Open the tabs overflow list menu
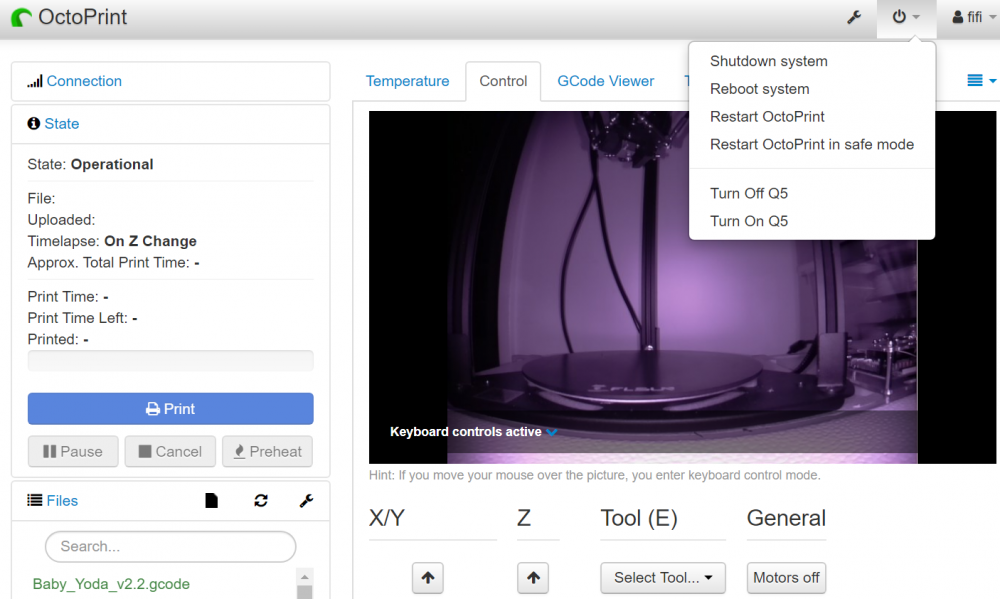The width and height of the screenshot is (1000, 599). pos(981,80)
